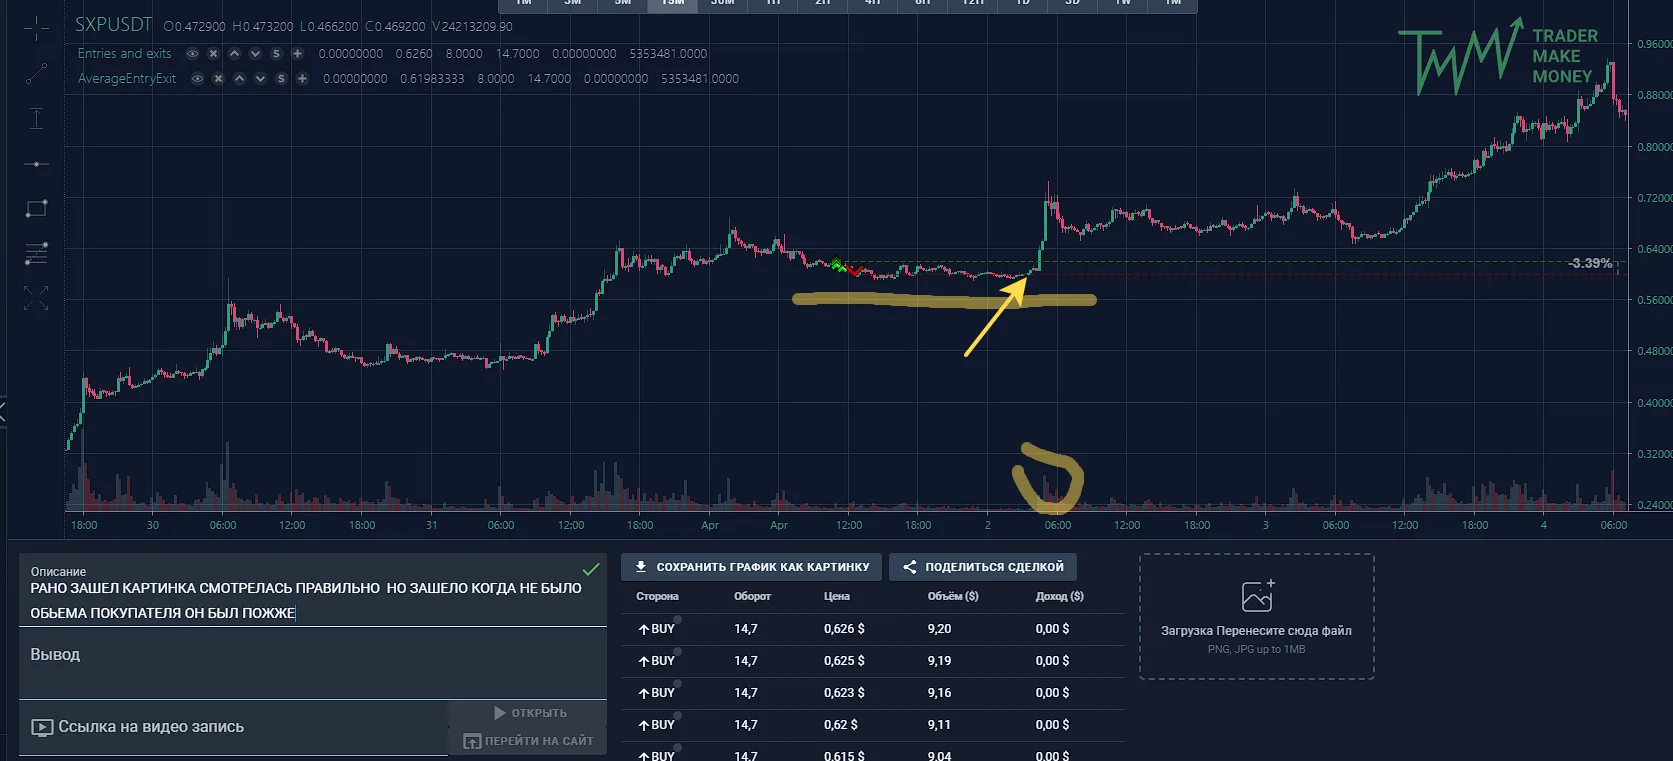The height and width of the screenshot is (761, 1673).
Task: Click the image upload icon
Action: click(x=1257, y=595)
